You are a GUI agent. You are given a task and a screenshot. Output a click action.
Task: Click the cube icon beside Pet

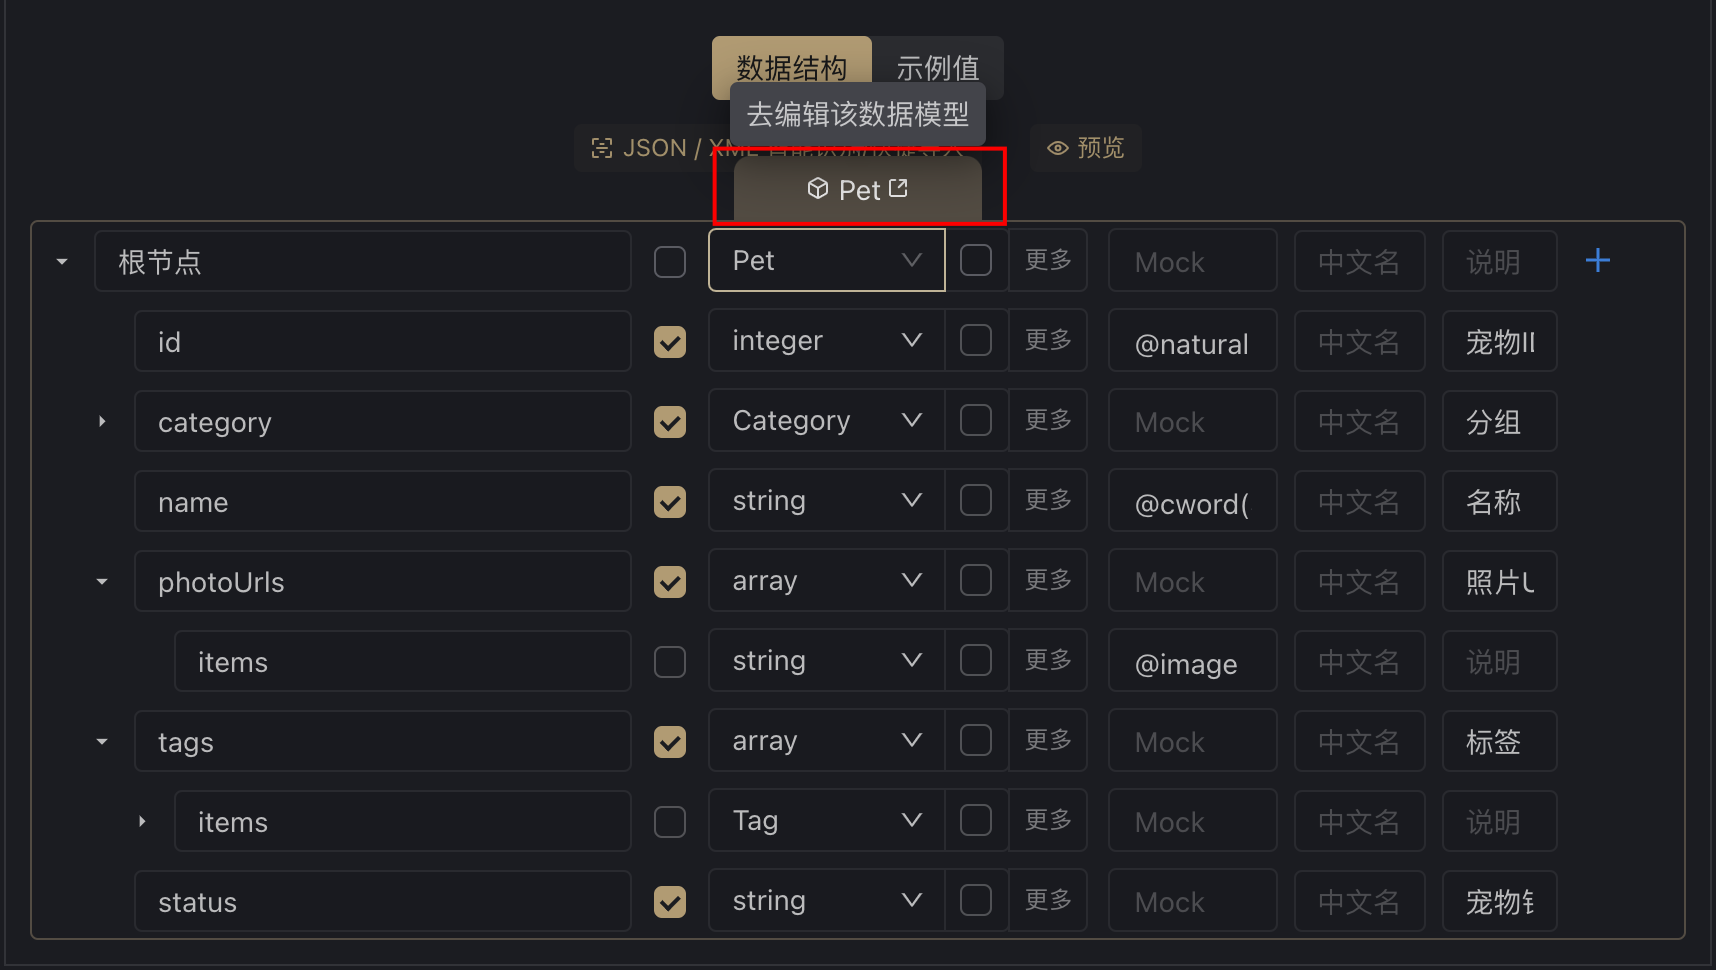tap(818, 188)
